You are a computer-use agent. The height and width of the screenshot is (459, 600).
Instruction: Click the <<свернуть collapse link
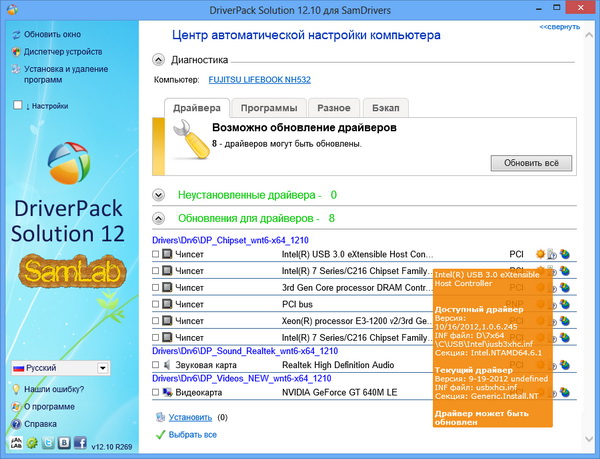pyautogui.click(x=559, y=27)
